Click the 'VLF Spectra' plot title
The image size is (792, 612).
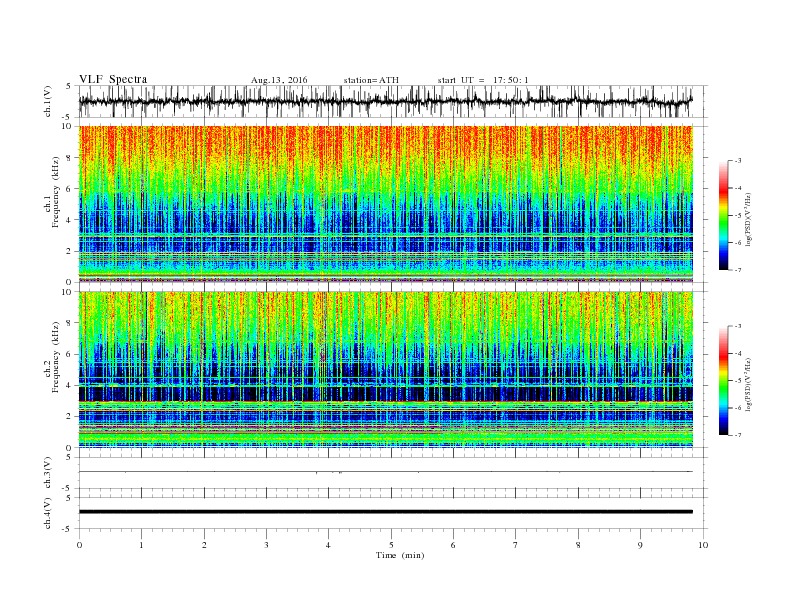pyautogui.click(x=113, y=79)
